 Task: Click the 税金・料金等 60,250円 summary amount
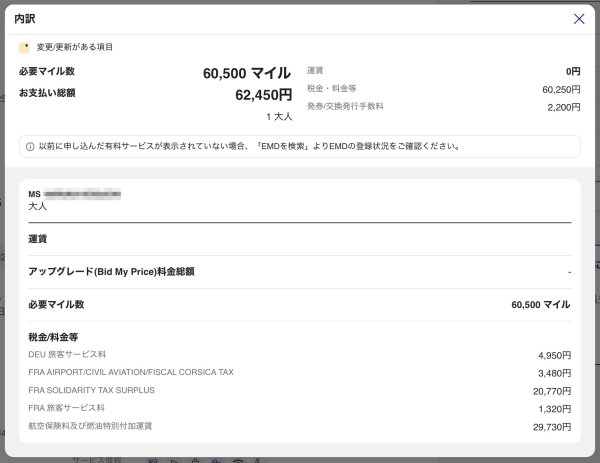pos(555,89)
